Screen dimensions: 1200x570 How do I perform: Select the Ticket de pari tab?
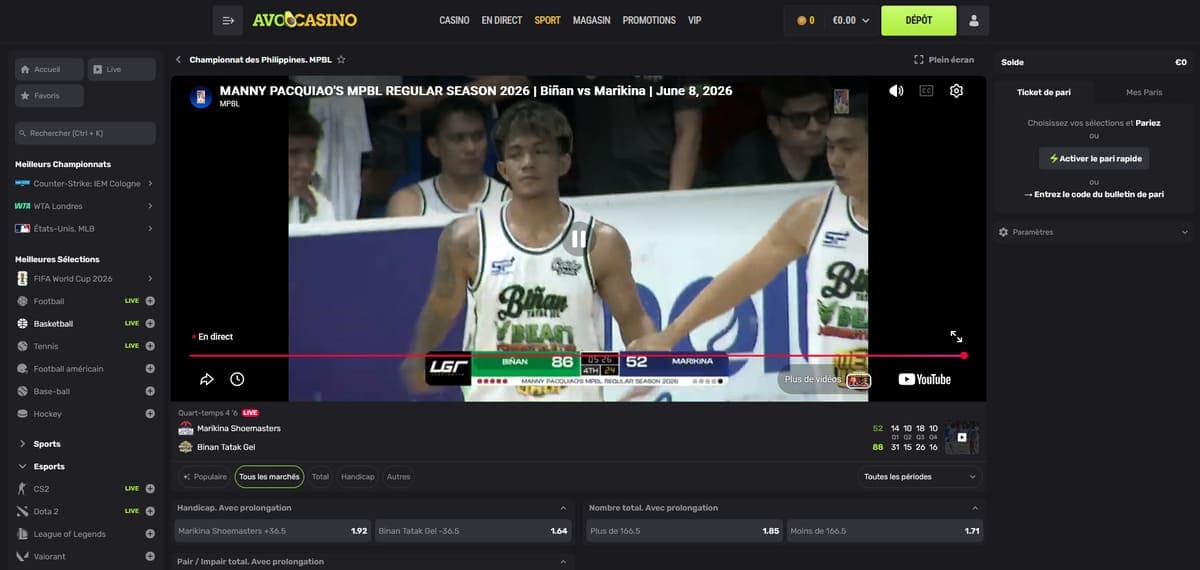click(x=1044, y=92)
